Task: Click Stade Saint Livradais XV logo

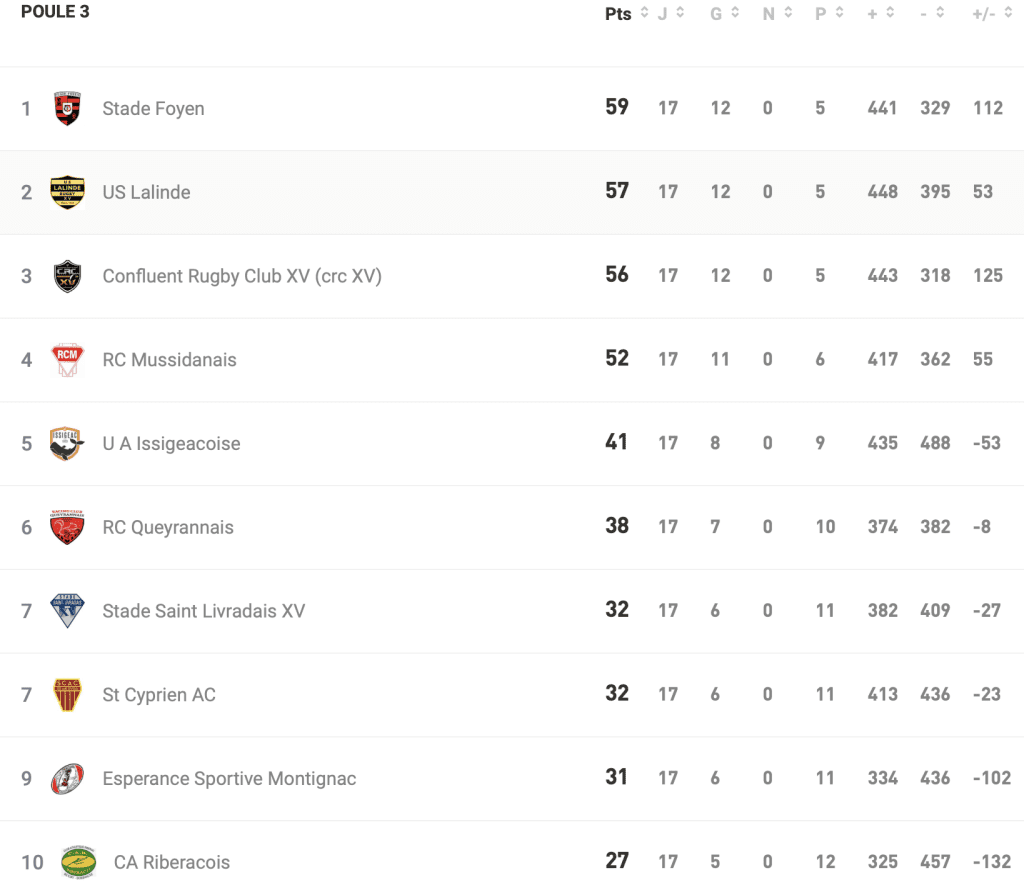Action: pyautogui.click(x=68, y=611)
